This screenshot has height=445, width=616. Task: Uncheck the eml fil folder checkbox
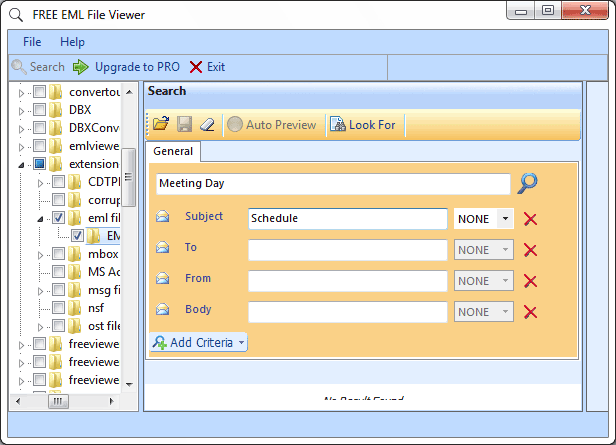coord(58,218)
